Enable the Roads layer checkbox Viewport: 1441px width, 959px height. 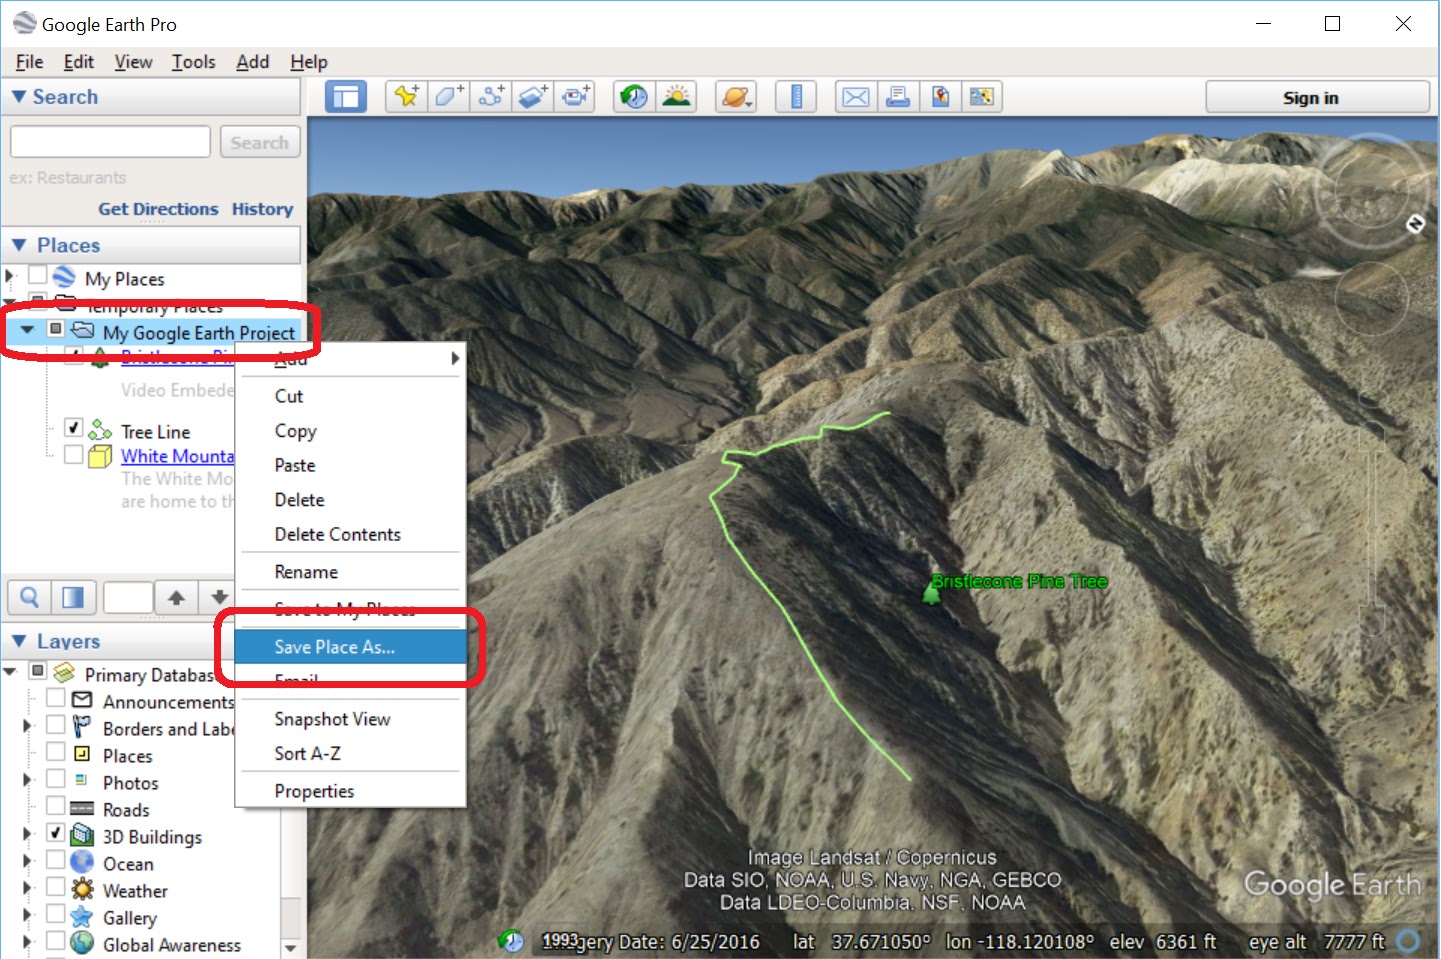(x=56, y=805)
